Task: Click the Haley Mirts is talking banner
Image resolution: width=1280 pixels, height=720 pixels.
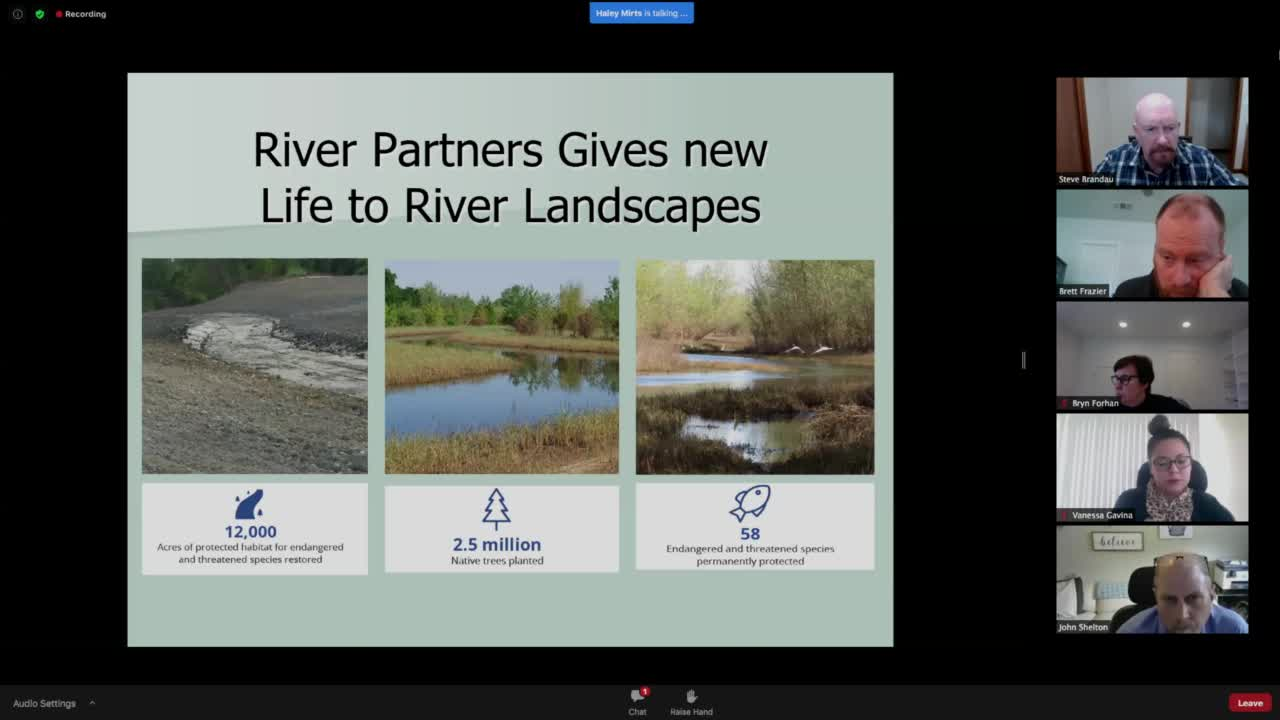Action: click(x=641, y=13)
